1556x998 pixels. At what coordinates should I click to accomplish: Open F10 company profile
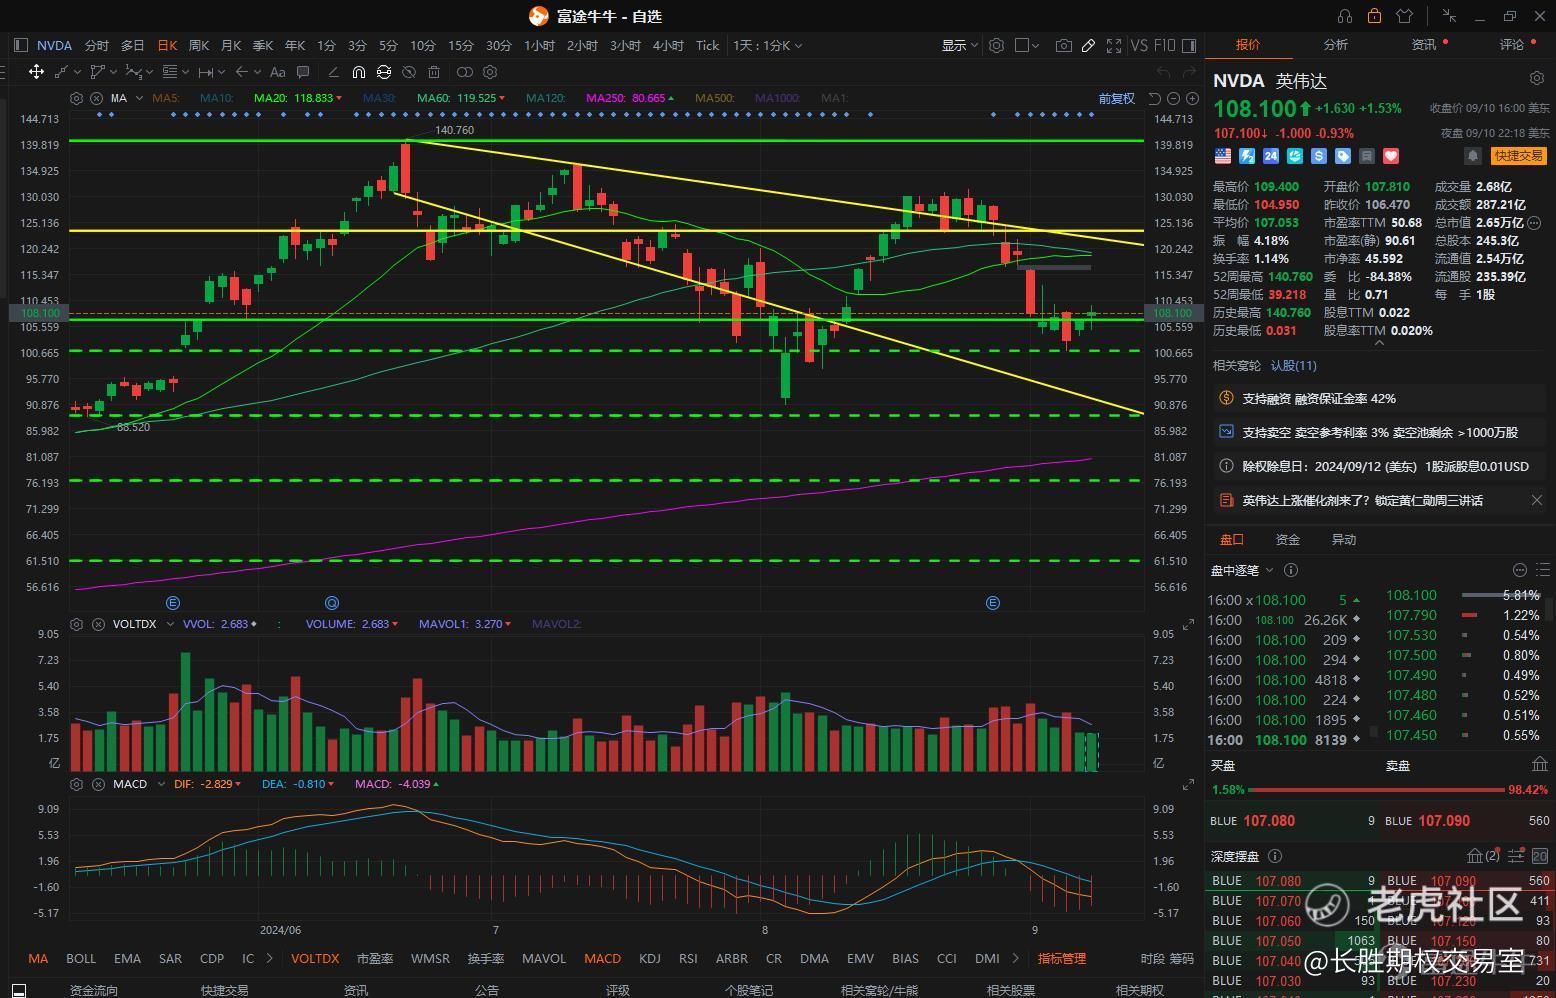click(1164, 45)
